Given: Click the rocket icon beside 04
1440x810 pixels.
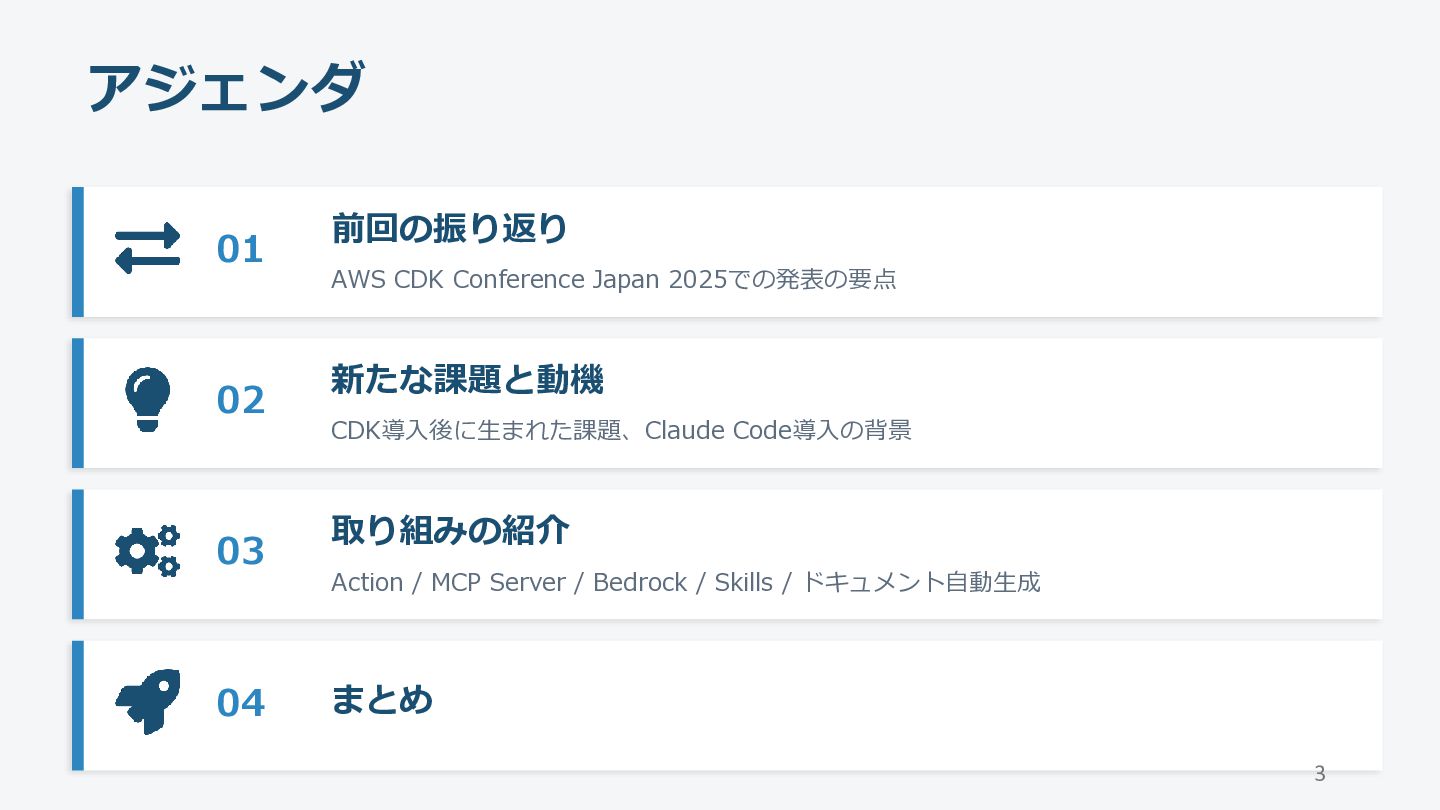Looking at the screenshot, I should (148, 702).
